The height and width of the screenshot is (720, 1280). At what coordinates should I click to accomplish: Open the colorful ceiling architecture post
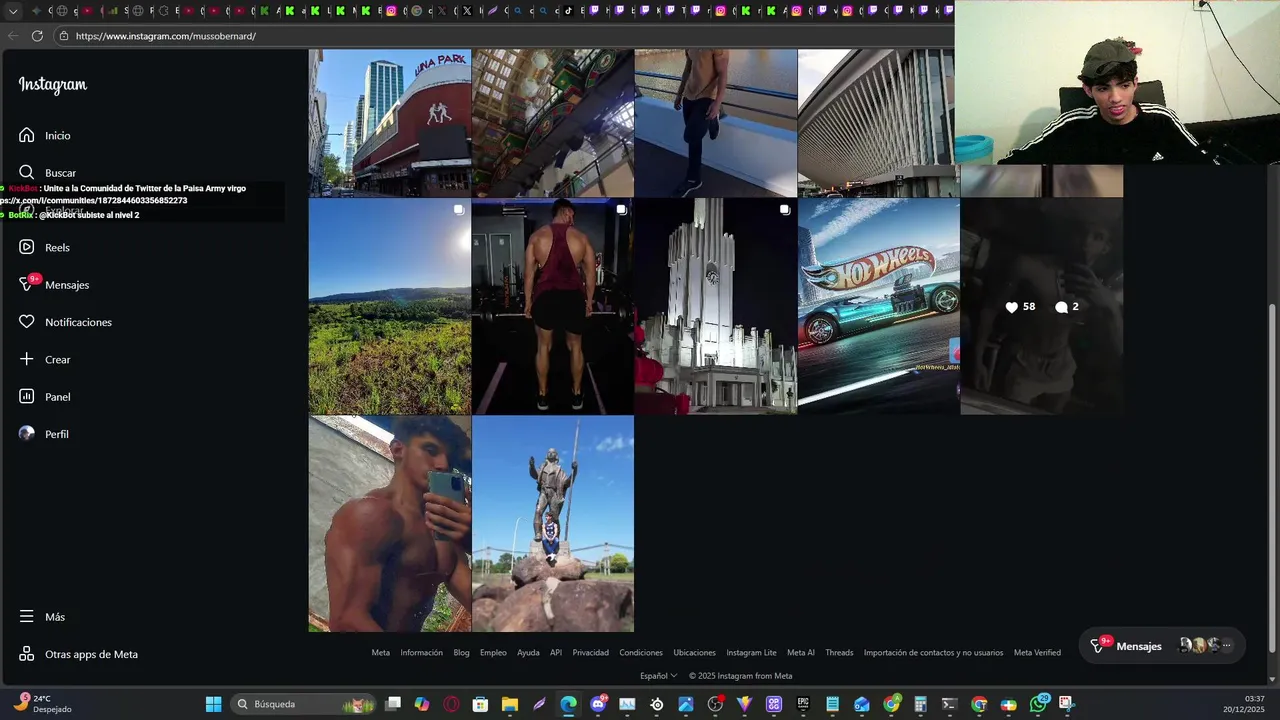553,123
